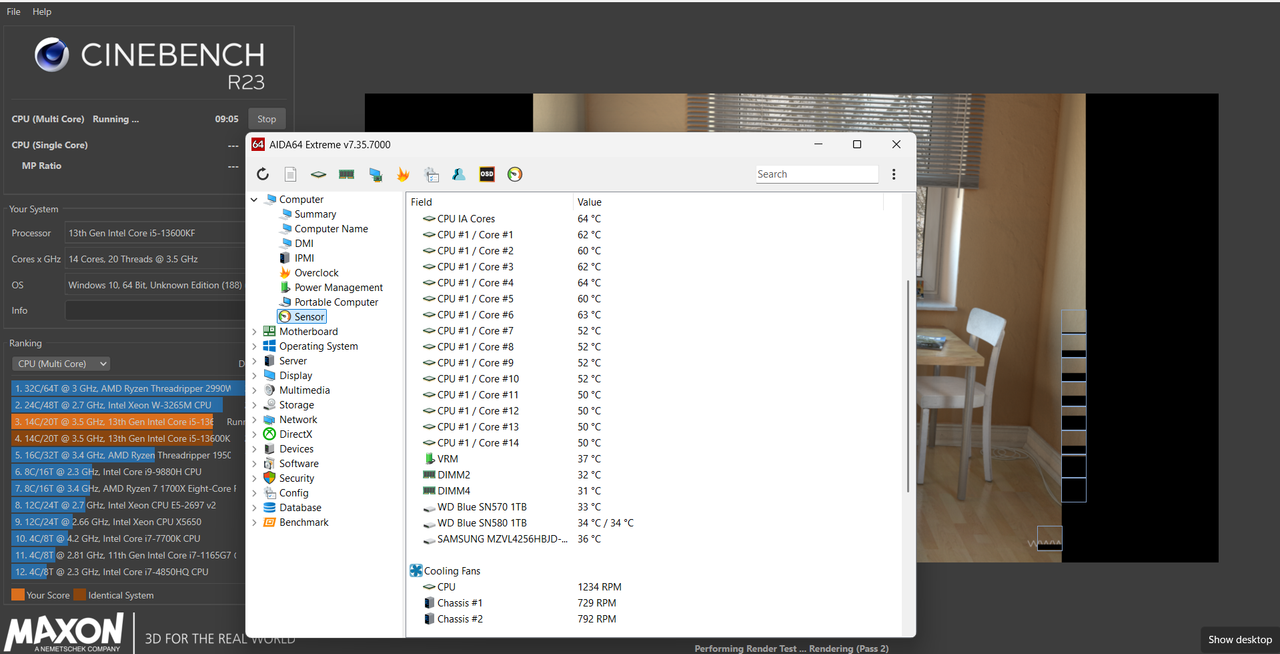The width and height of the screenshot is (1280, 654).
Task: Select the Config category in tree
Action: click(294, 493)
